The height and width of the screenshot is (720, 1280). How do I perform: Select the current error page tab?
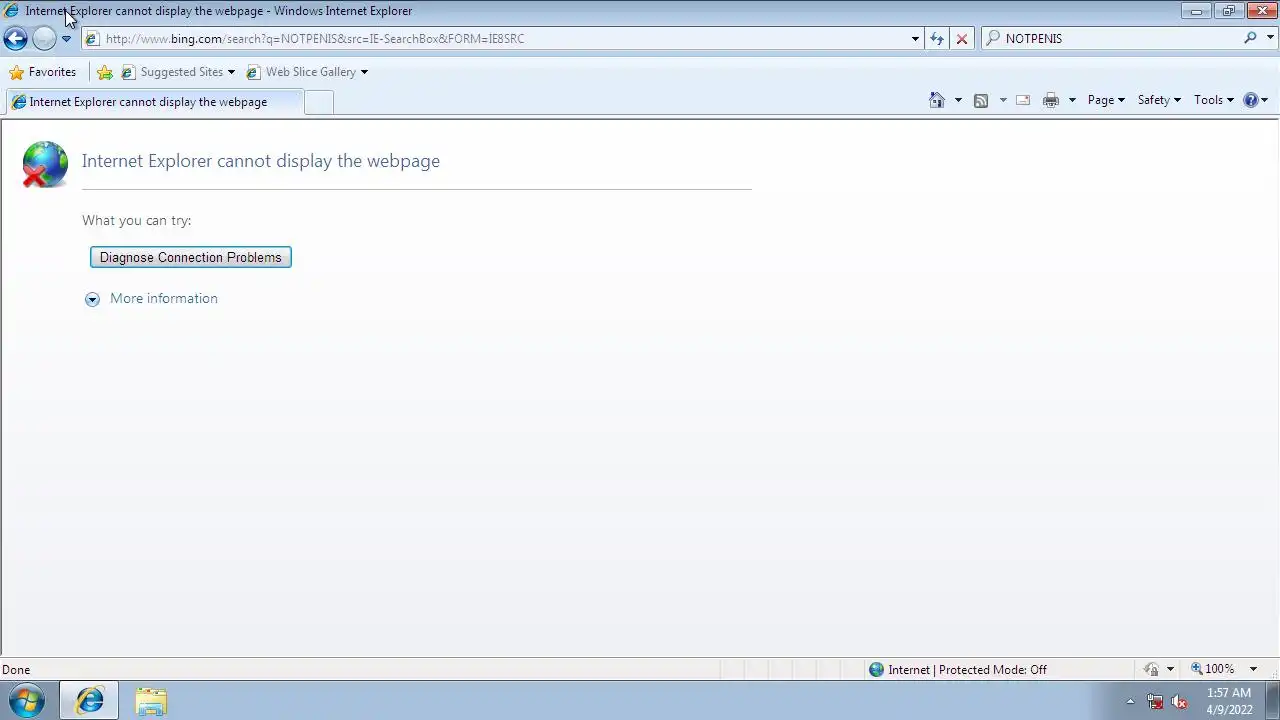coord(153,102)
